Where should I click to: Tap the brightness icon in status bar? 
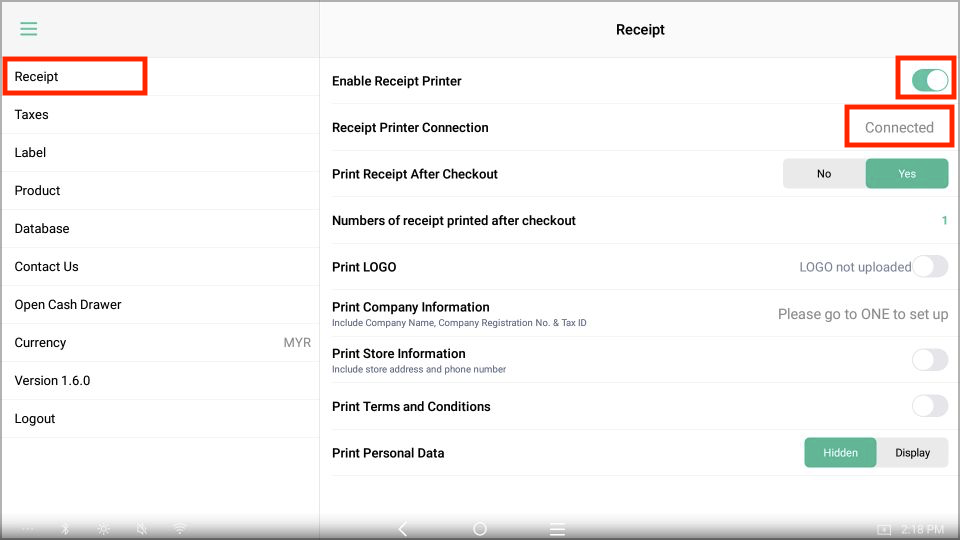(103, 529)
